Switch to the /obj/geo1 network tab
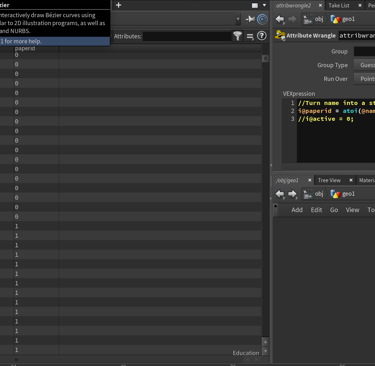The image size is (375, 366). (x=287, y=180)
